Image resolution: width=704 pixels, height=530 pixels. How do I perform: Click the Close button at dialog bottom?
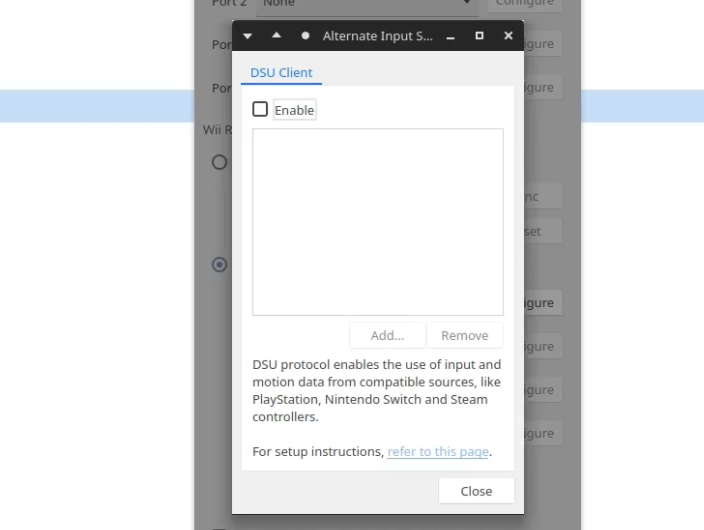(476, 491)
